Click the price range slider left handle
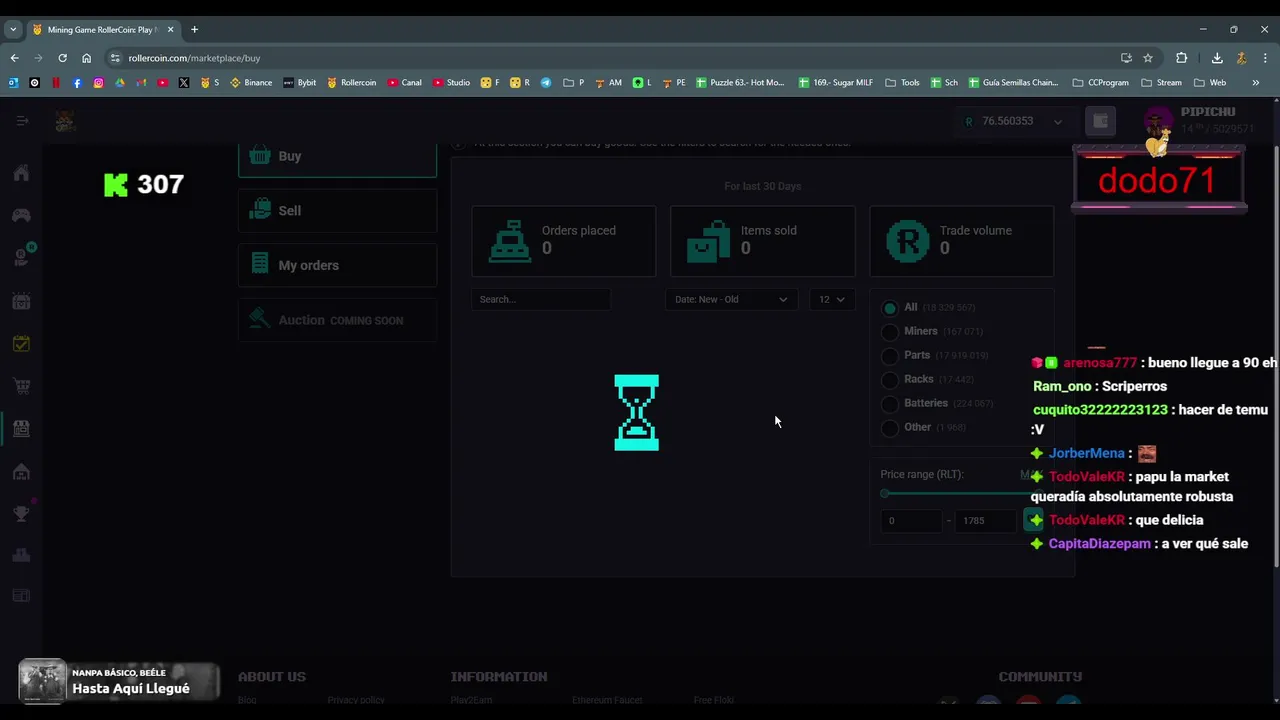This screenshot has height=720, width=1280. (885, 494)
